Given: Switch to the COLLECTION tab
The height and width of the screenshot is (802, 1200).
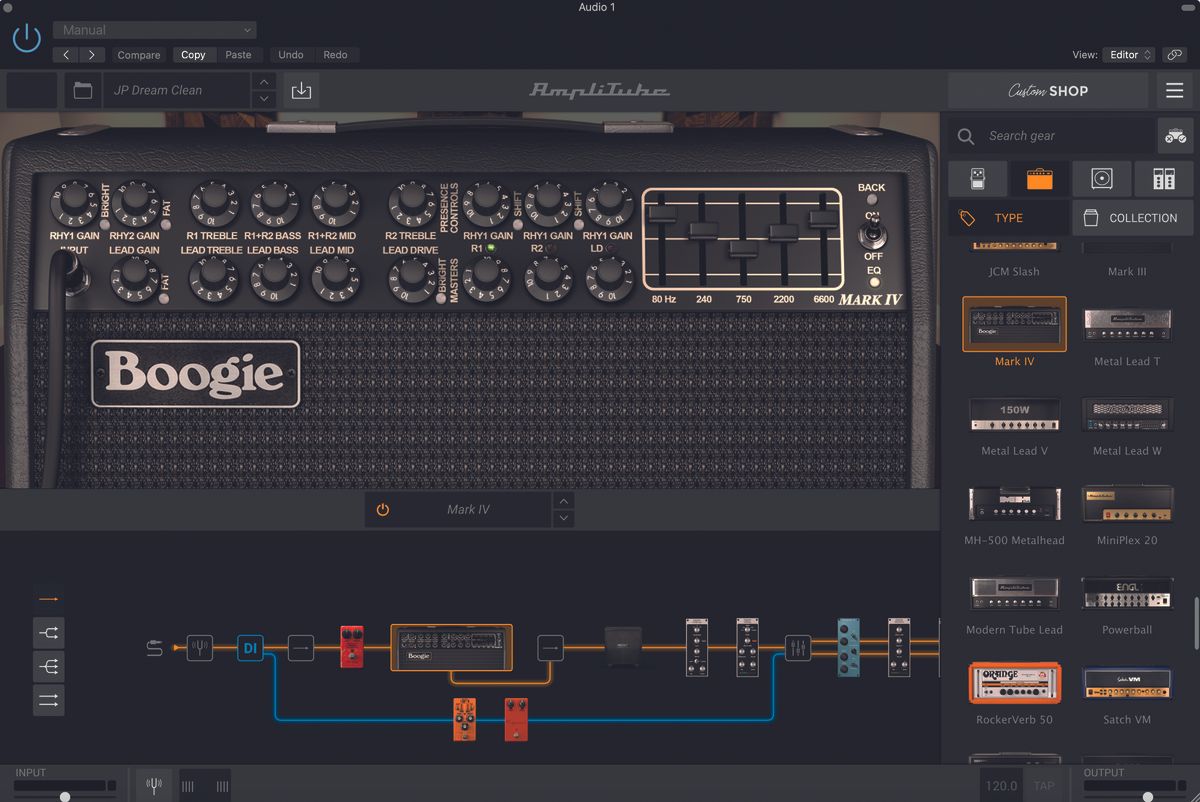Looking at the screenshot, I should pos(1132,217).
